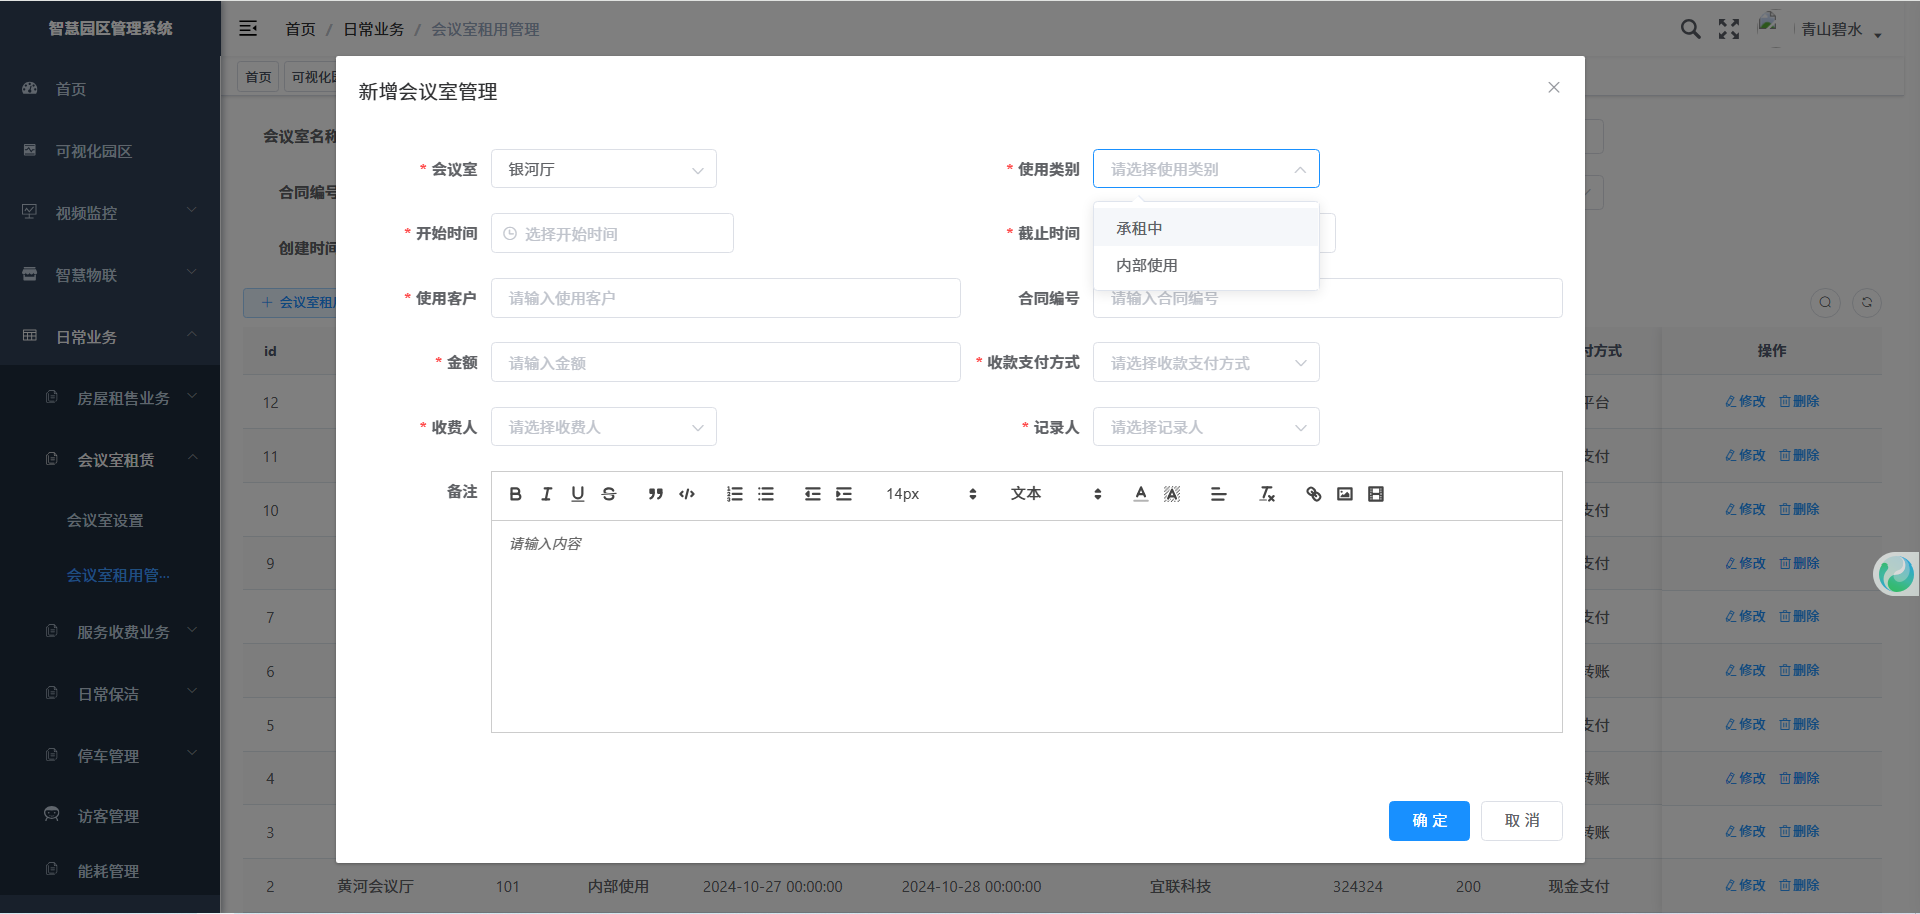Start an ordered list in the editor
Screen dimensions: 1920x914
(x=734, y=494)
